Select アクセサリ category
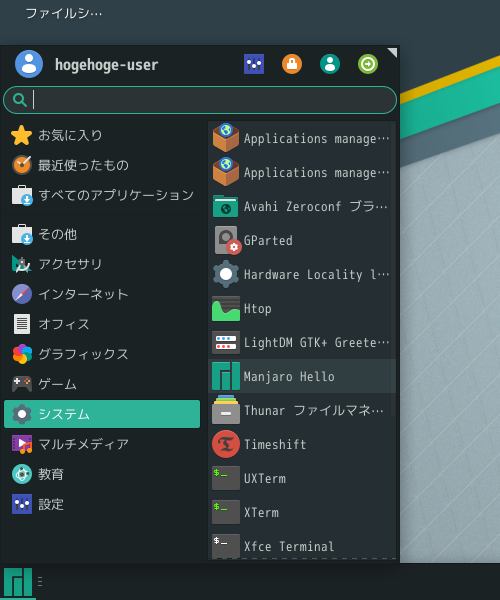This screenshot has height=600, width=500. pyautogui.click(x=102, y=264)
